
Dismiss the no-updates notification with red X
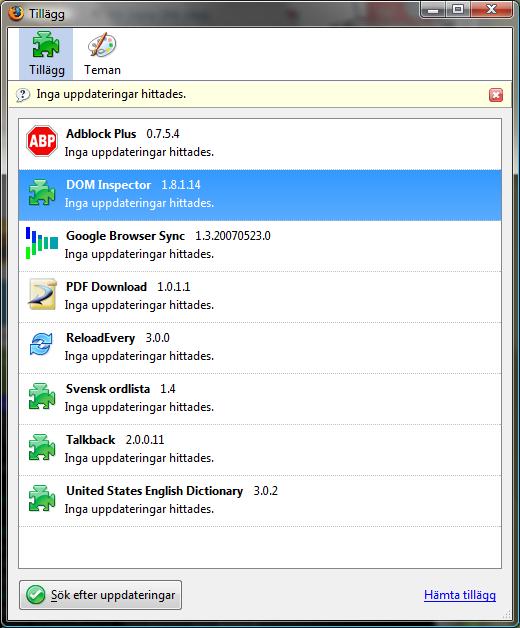(496, 95)
